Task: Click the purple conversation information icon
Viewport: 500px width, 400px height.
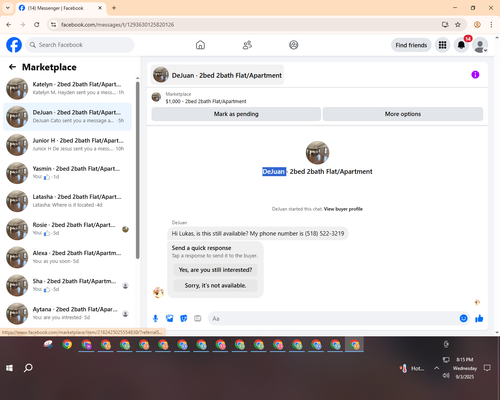Action: pyautogui.click(x=475, y=75)
